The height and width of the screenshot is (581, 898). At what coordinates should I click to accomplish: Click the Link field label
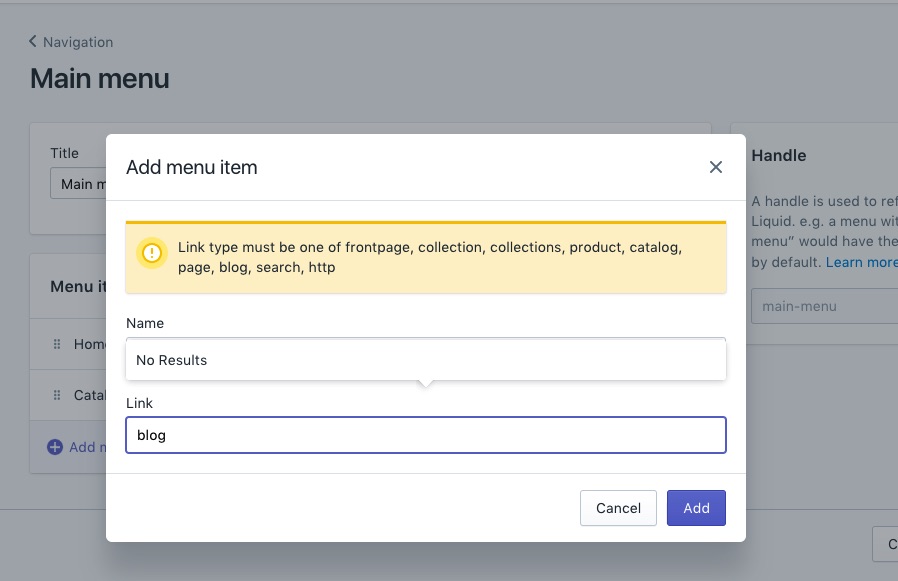(139, 403)
